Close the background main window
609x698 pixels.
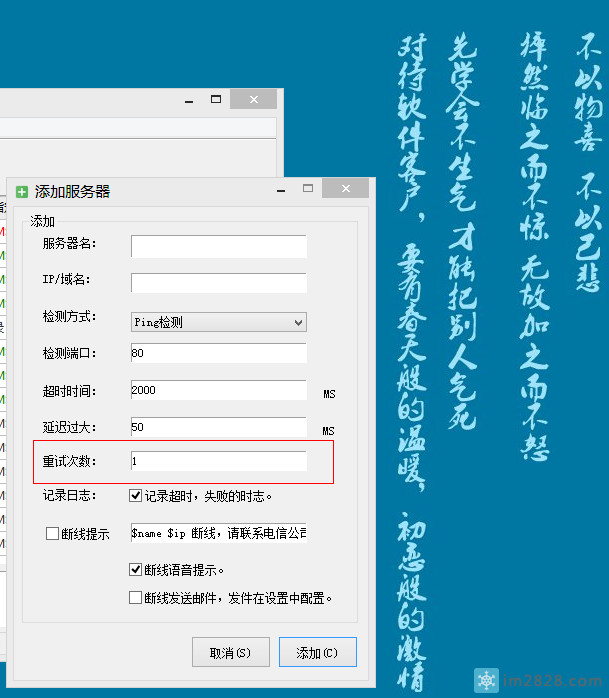coord(253,99)
